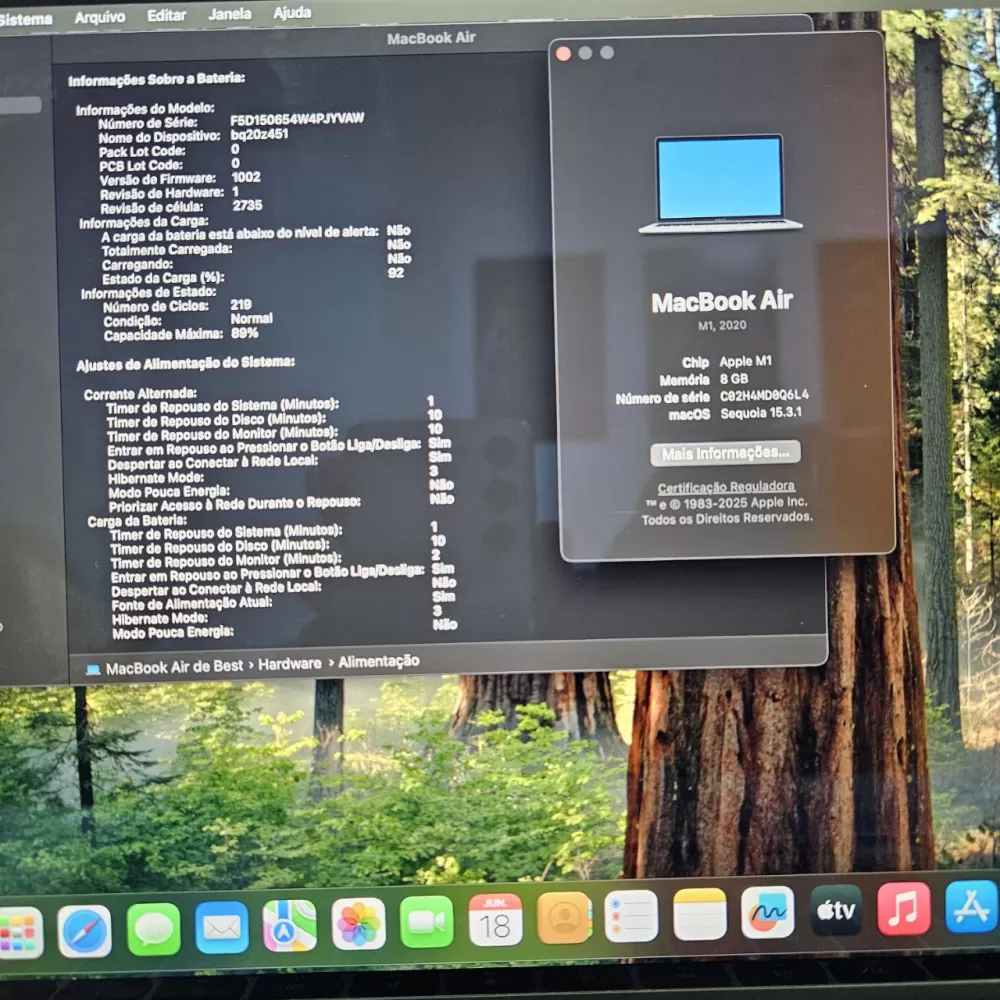The width and height of the screenshot is (1000, 1000).
Task: Click the cell revision value 2735
Action: click(x=247, y=205)
